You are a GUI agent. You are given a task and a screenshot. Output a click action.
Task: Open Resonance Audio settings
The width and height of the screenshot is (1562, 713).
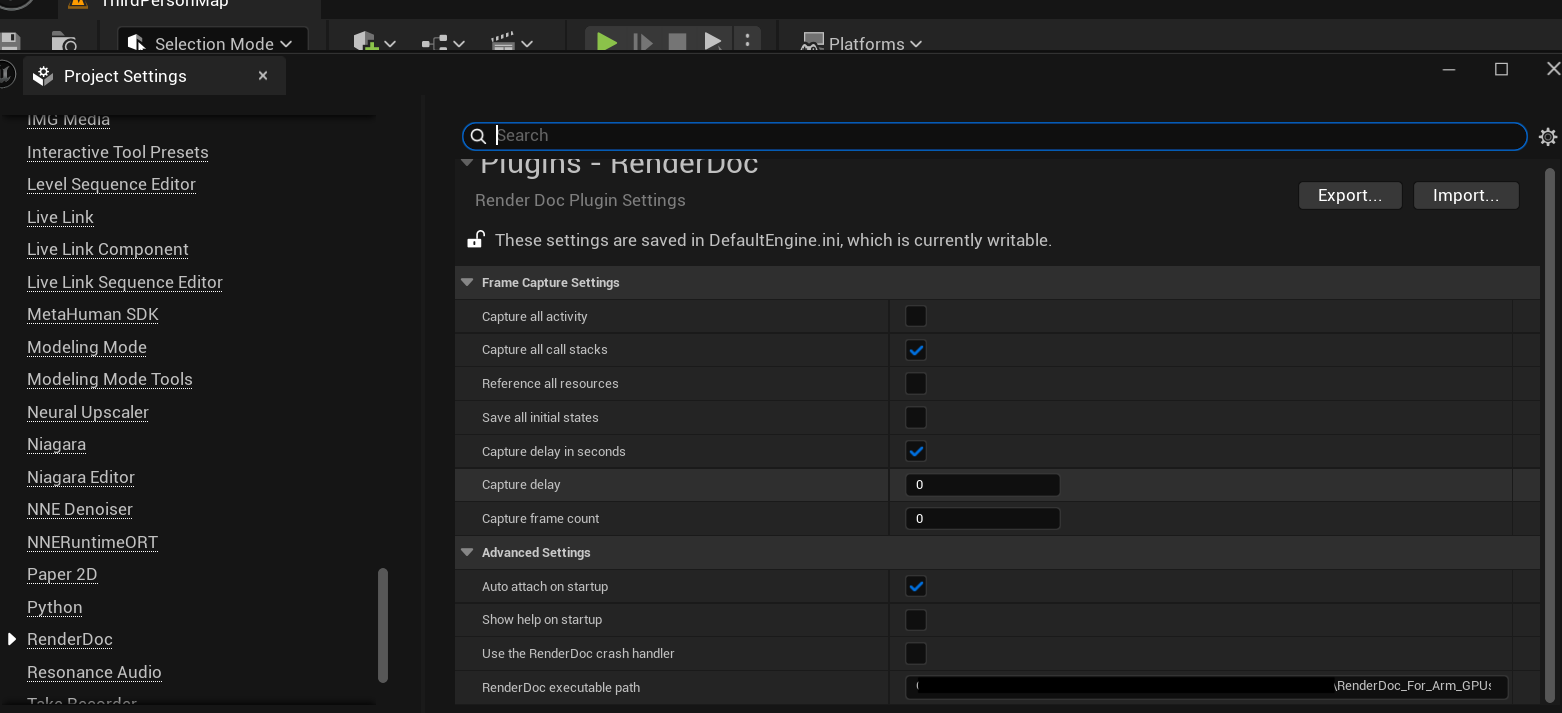[94, 672]
